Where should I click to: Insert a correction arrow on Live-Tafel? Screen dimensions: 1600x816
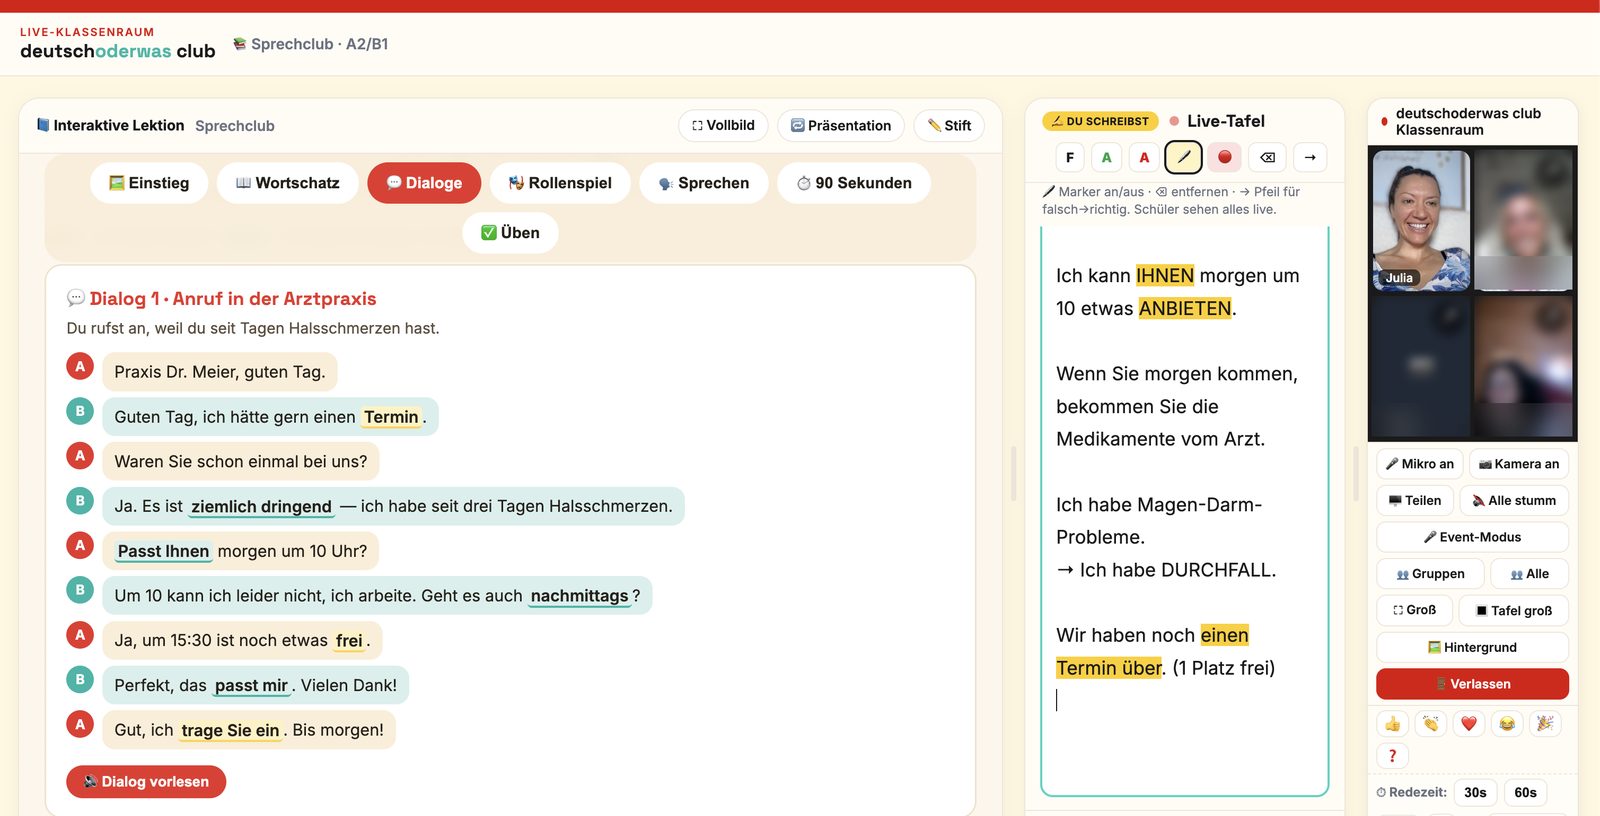[x=1310, y=157]
